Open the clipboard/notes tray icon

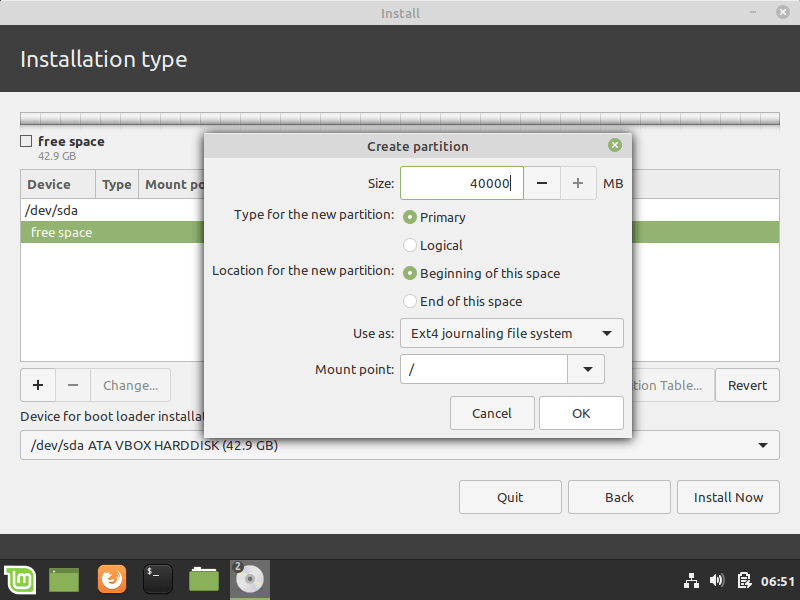(x=744, y=581)
